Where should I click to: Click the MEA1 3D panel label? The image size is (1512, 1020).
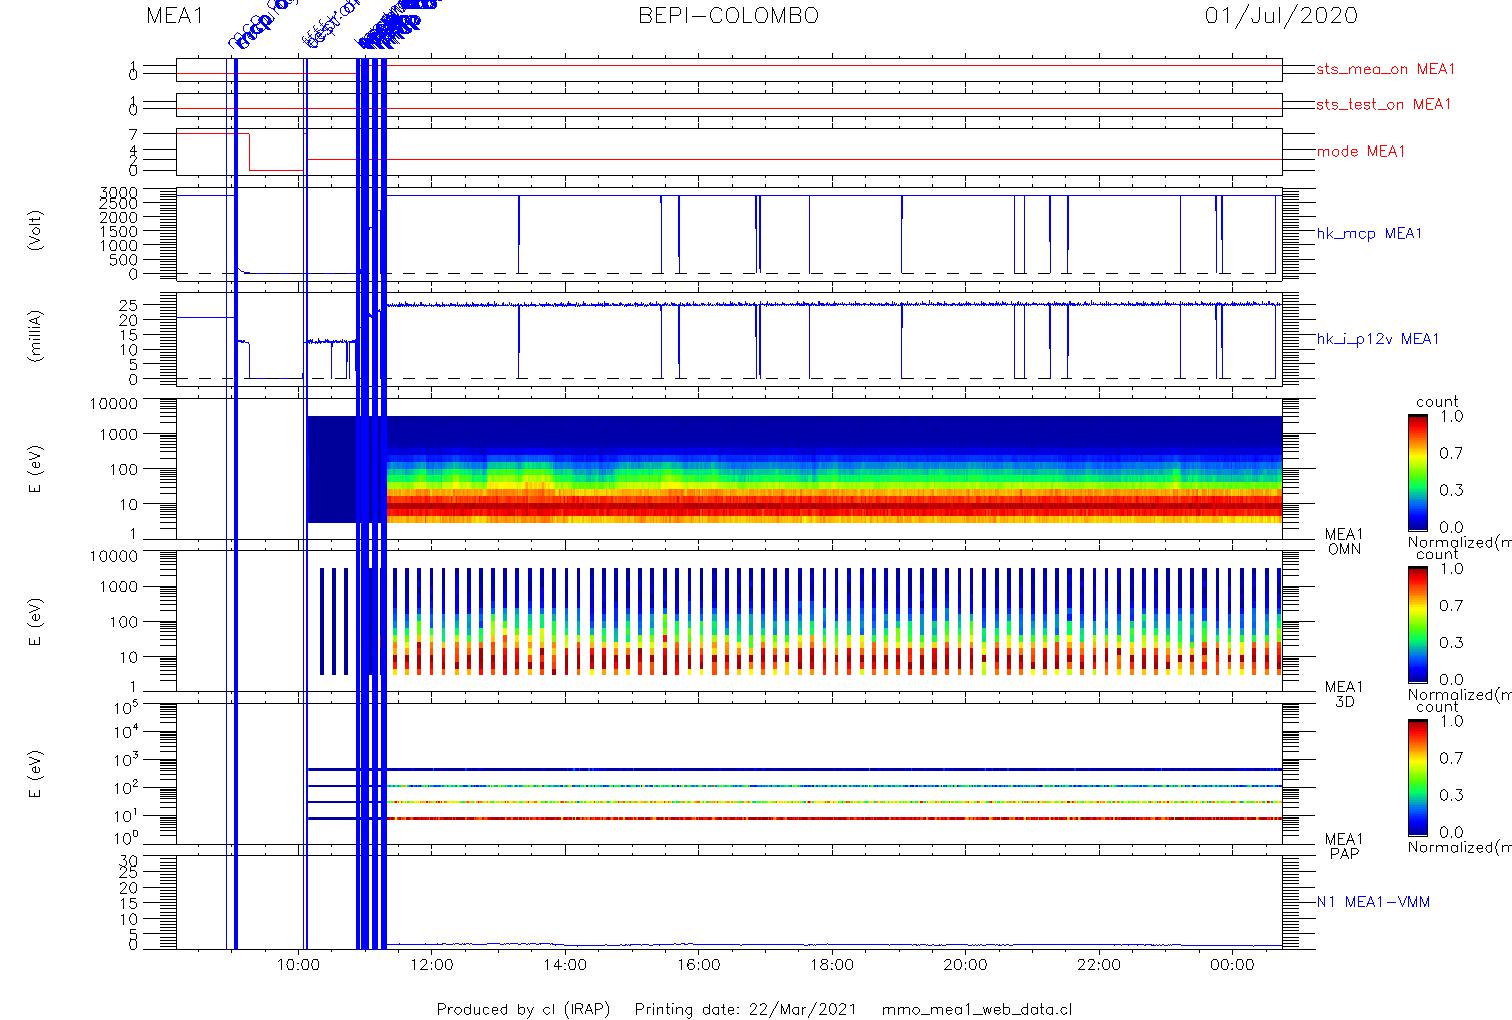(1344, 694)
